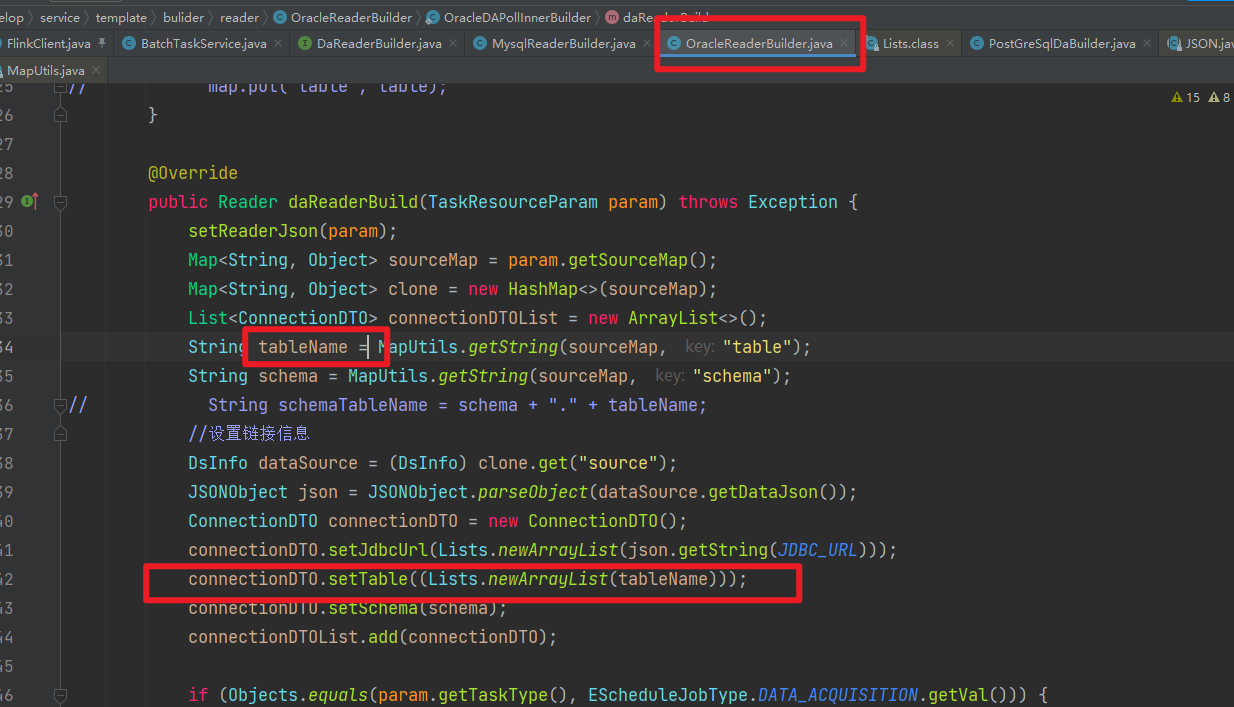Toggle a breakpoint in the gutter at line 32
This screenshot has width=1234, height=707.
[x=90, y=288]
